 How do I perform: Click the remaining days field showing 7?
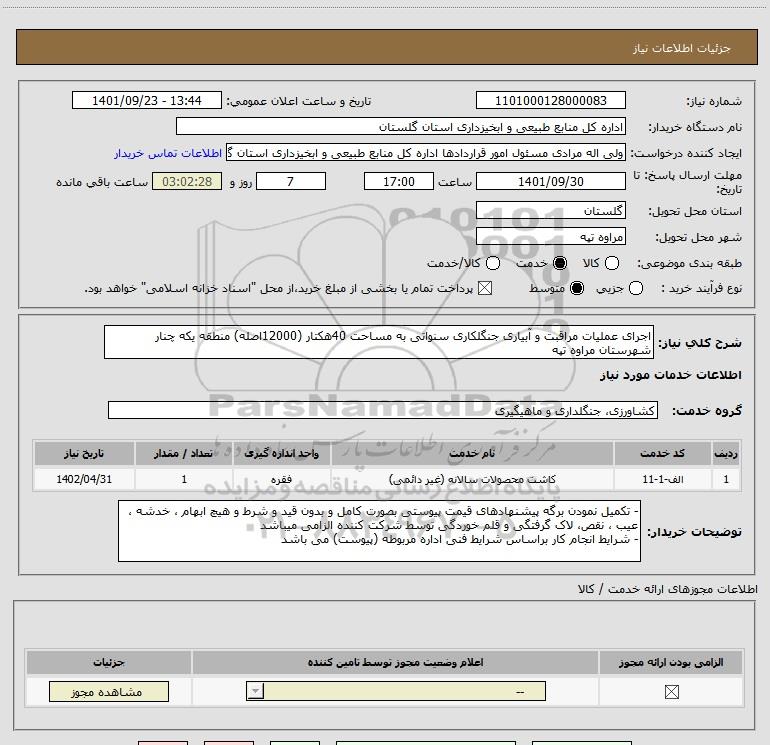(x=291, y=182)
